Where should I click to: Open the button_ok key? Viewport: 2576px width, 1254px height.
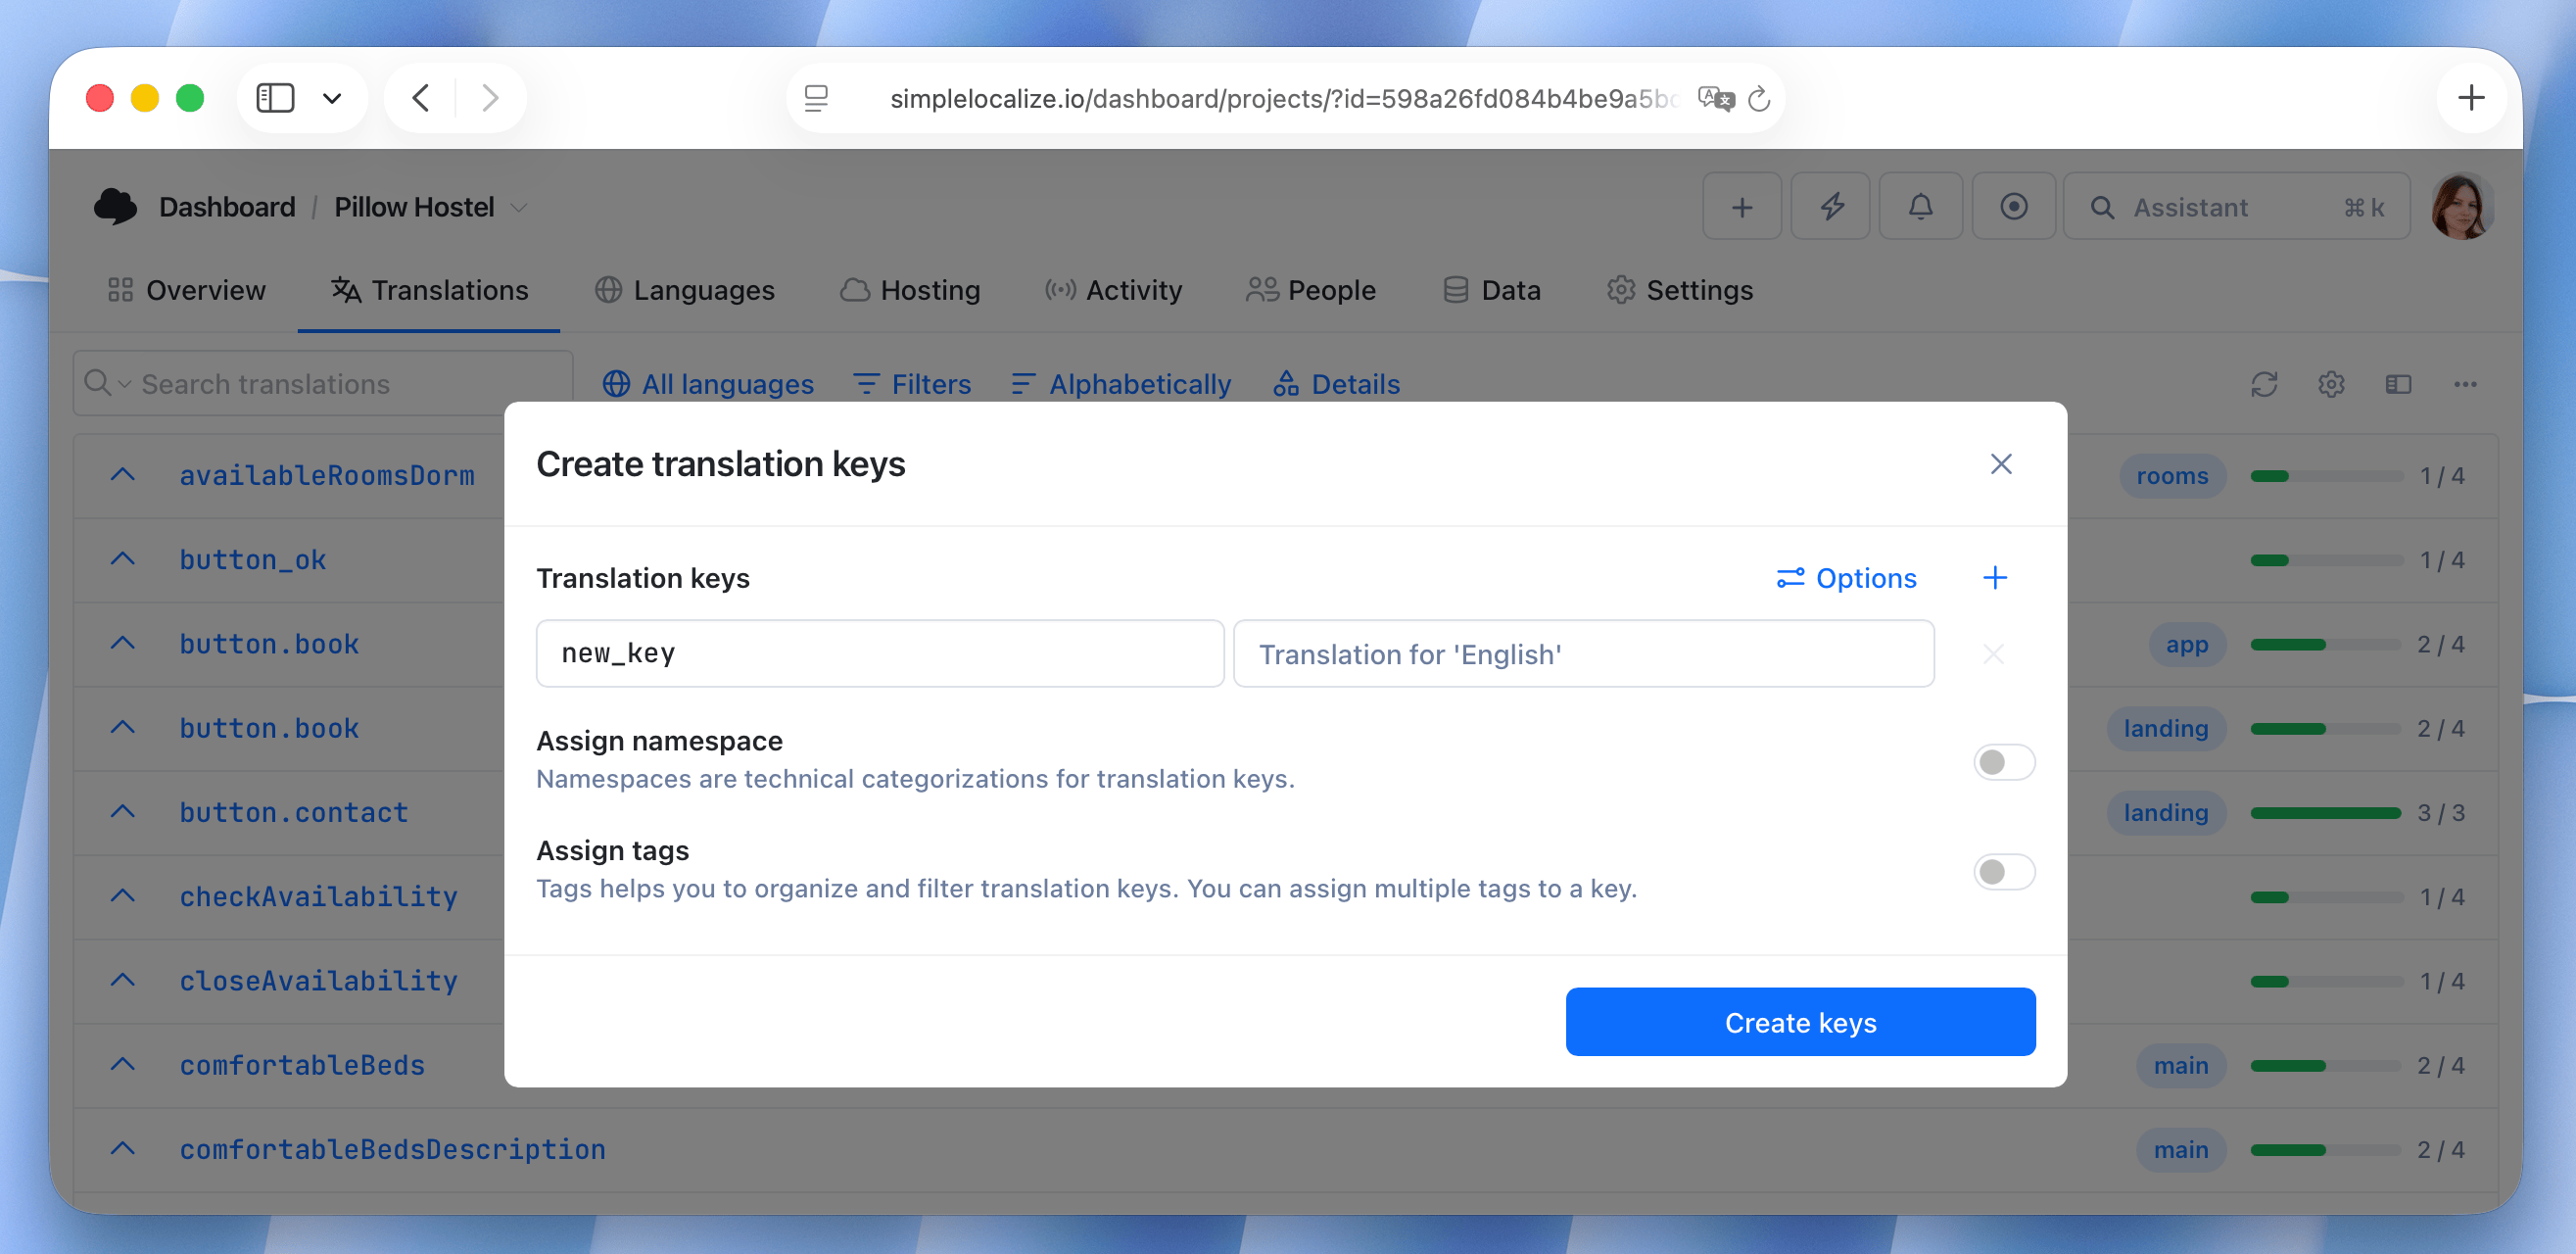coord(253,560)
